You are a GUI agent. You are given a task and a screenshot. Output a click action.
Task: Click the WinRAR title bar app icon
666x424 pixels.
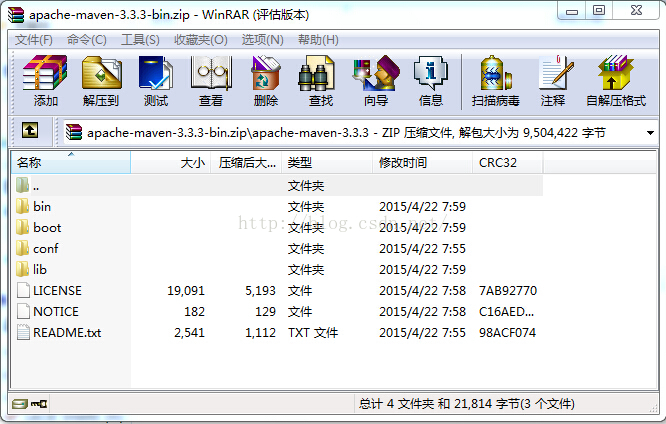coord(16,14)
